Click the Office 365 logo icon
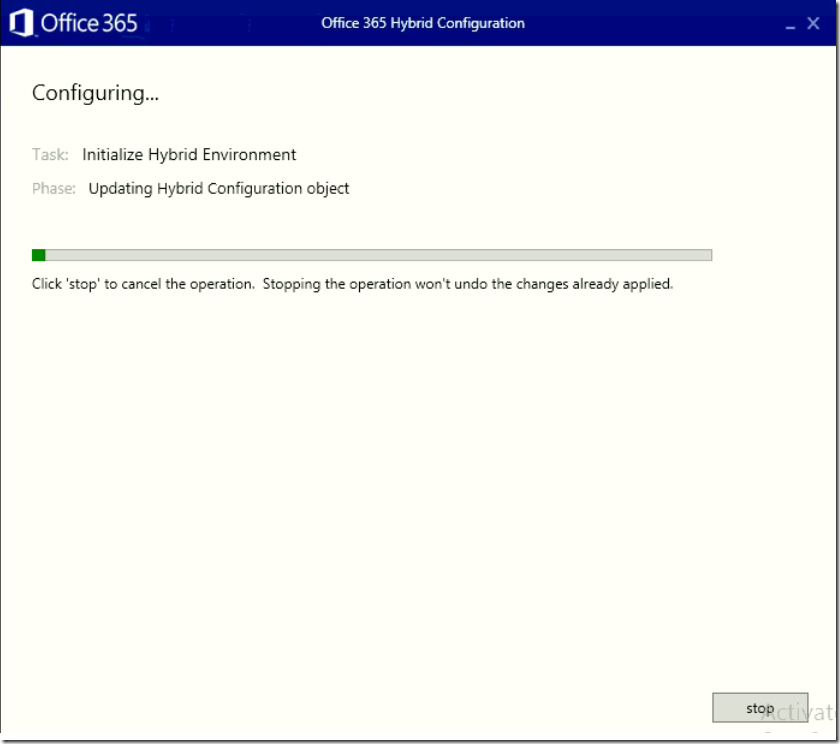The width and height of the screenshot is (840, 744). click(21, 24)
